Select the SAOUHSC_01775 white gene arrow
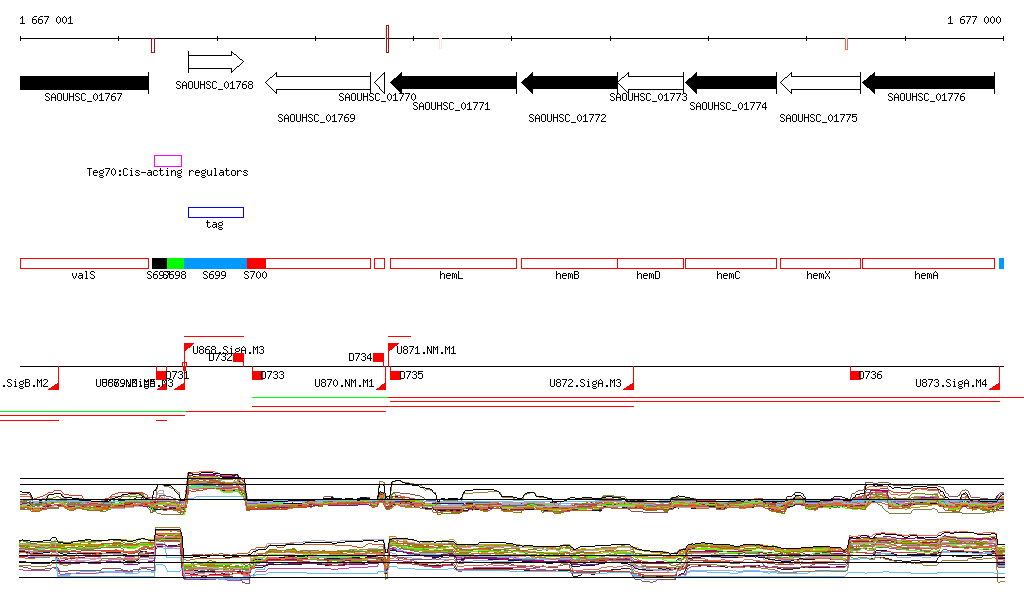This screenshot has width=1024, height=611. pyautogui.click(x=820, y=83)
